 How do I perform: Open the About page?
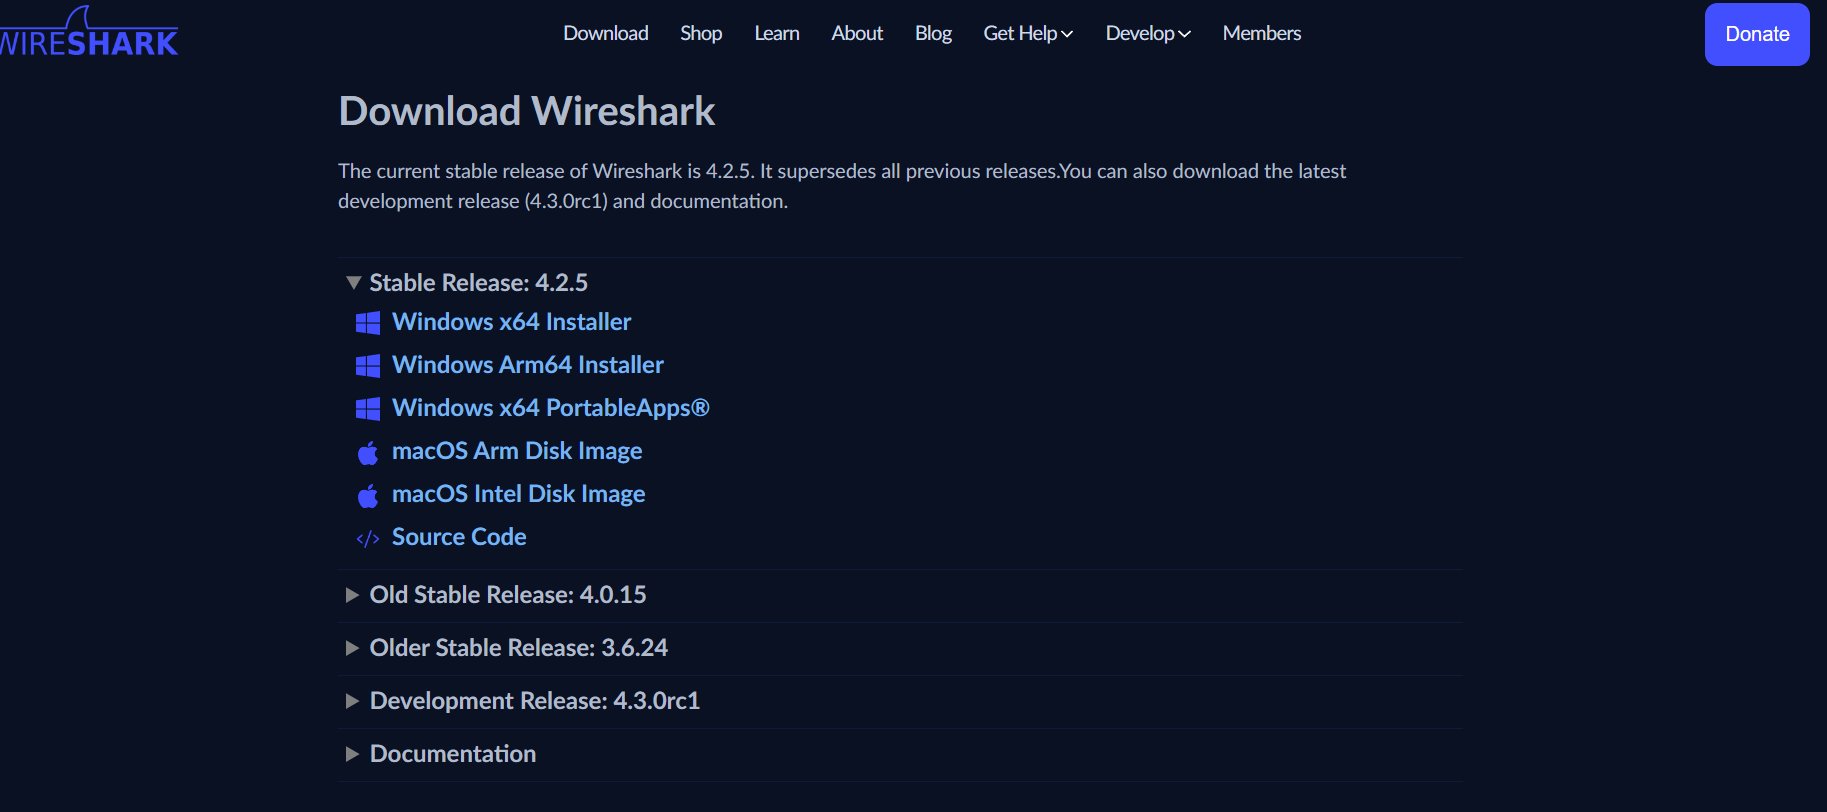857,33
